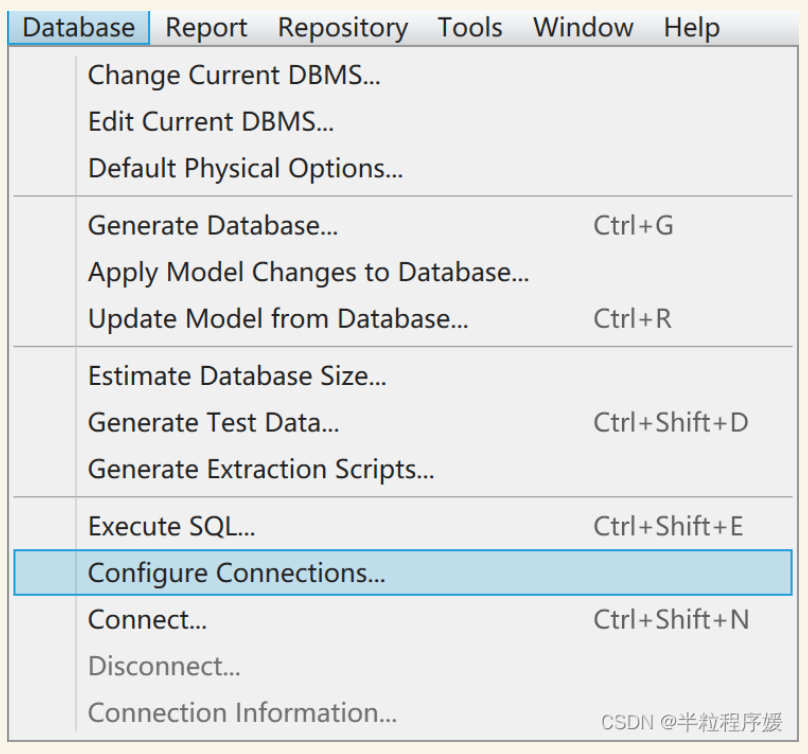Open the Database menu
Viewport: 808px width, 754px height.
coord(79,27)
